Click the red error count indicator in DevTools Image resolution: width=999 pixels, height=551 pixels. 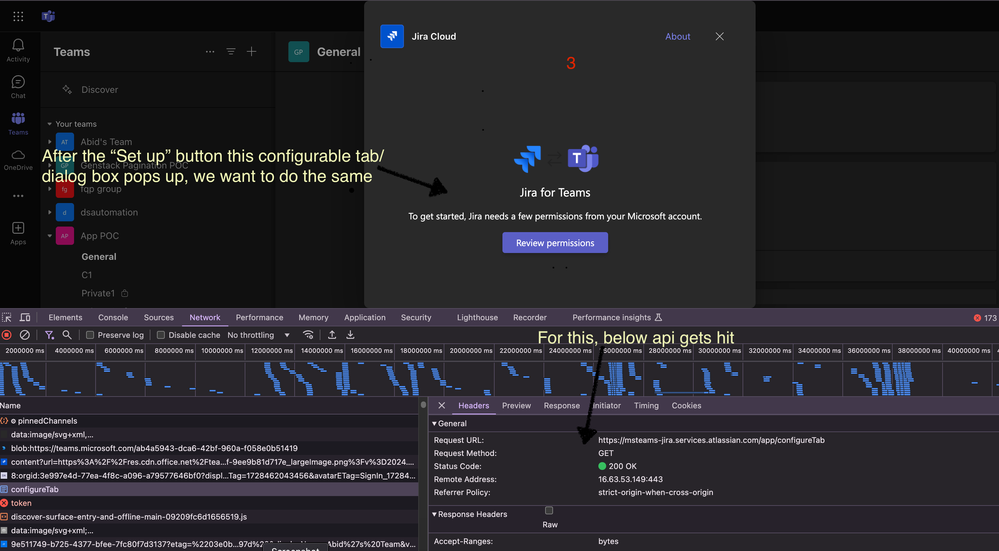985,317
